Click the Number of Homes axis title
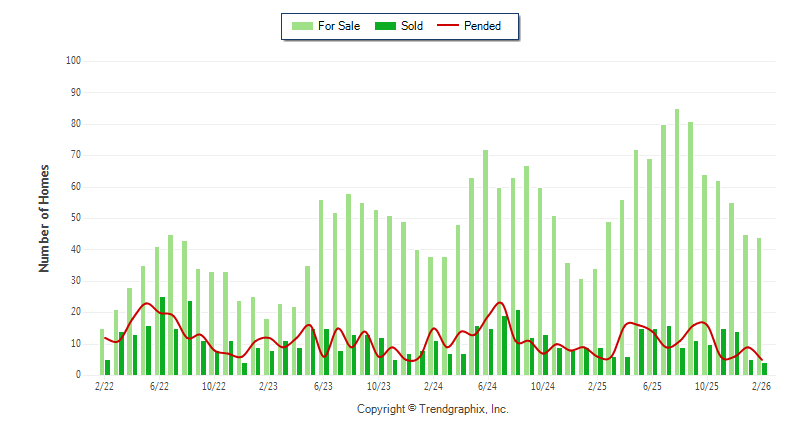 click(44, 218)
